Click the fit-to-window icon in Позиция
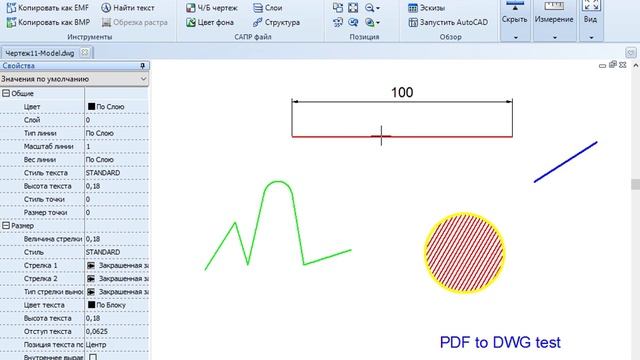 353,8
